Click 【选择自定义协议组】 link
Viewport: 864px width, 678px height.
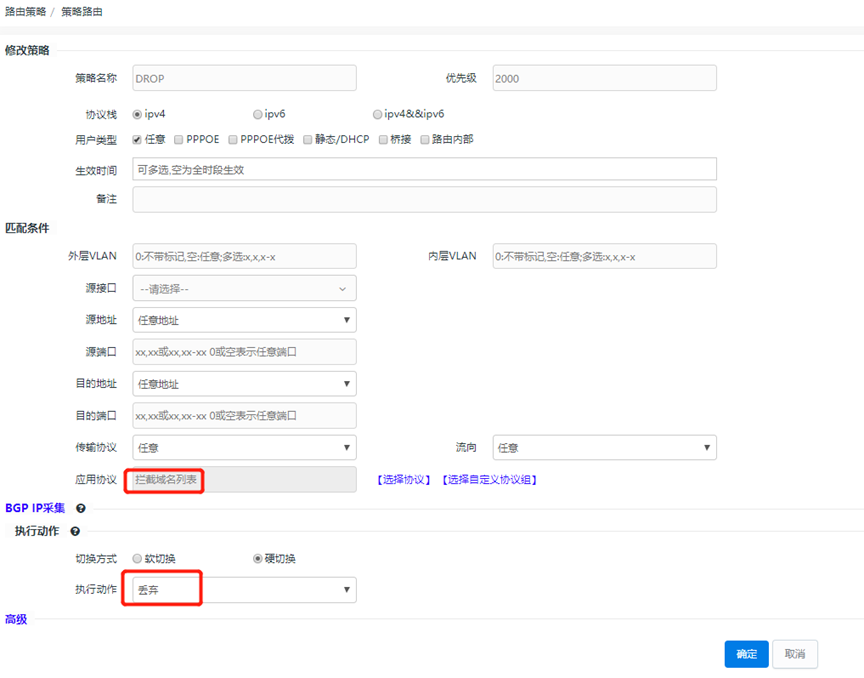tap(490, 480)
